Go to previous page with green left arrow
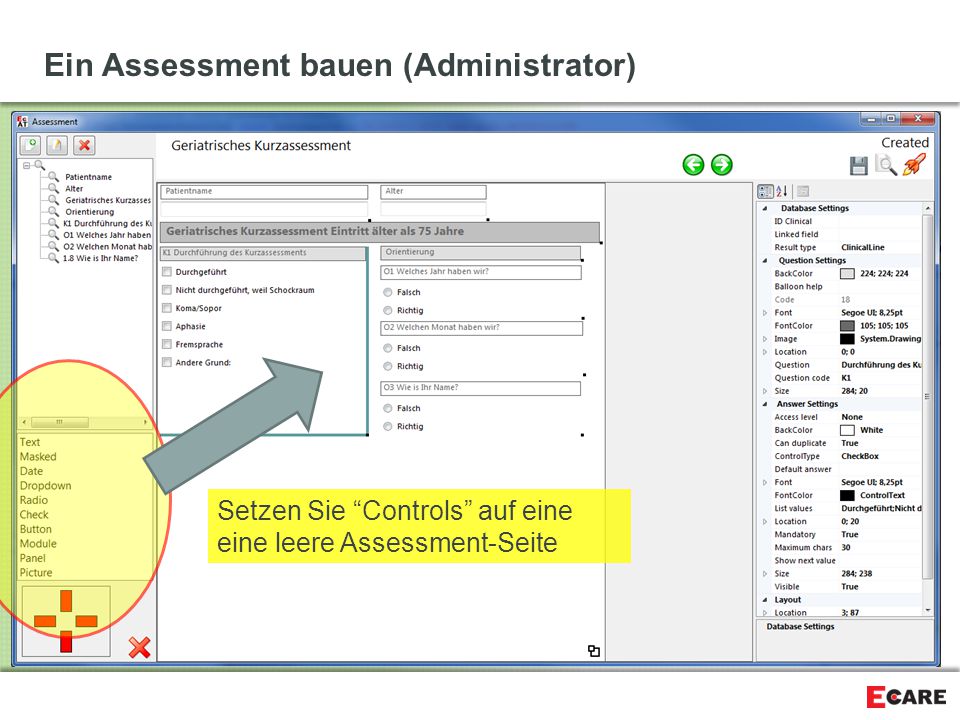The width and height of the screenshot is (960, 720). point(694,164)
